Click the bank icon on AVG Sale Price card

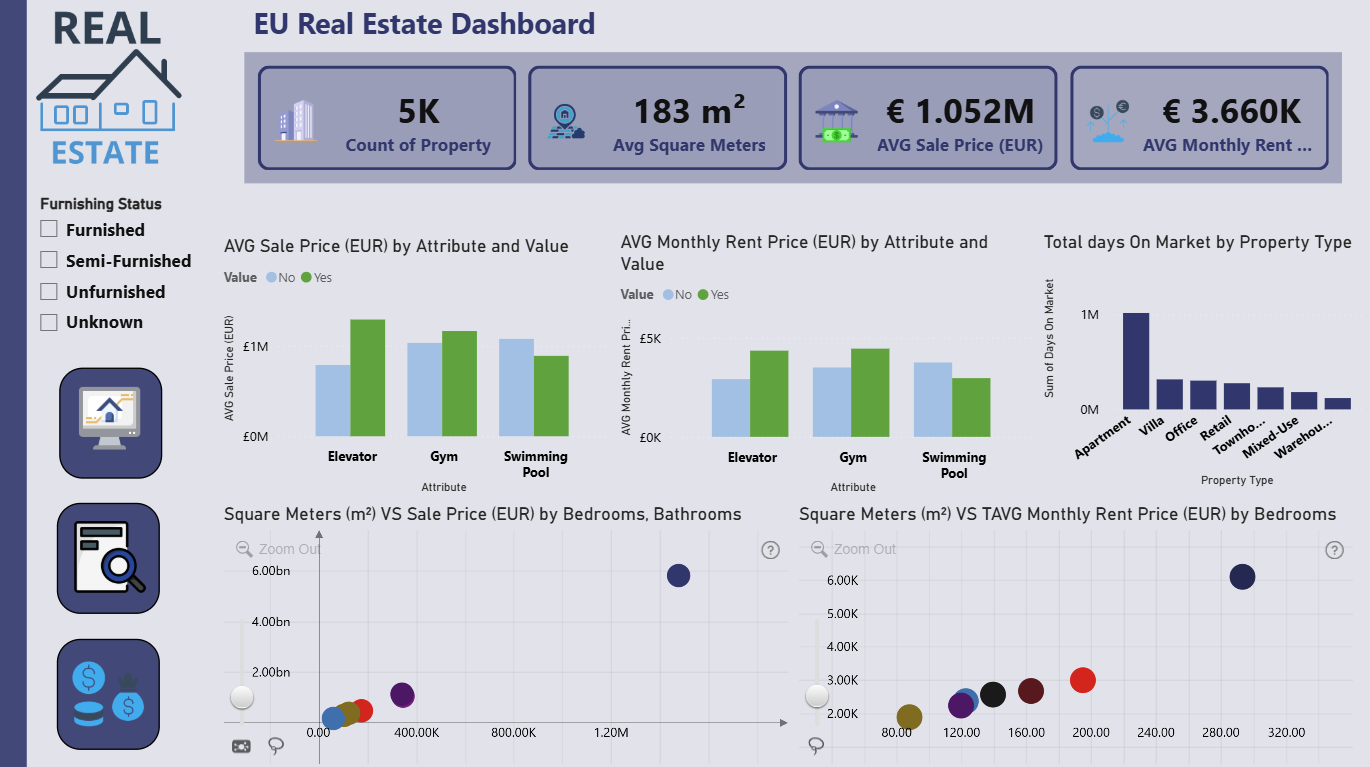point(839,121)
